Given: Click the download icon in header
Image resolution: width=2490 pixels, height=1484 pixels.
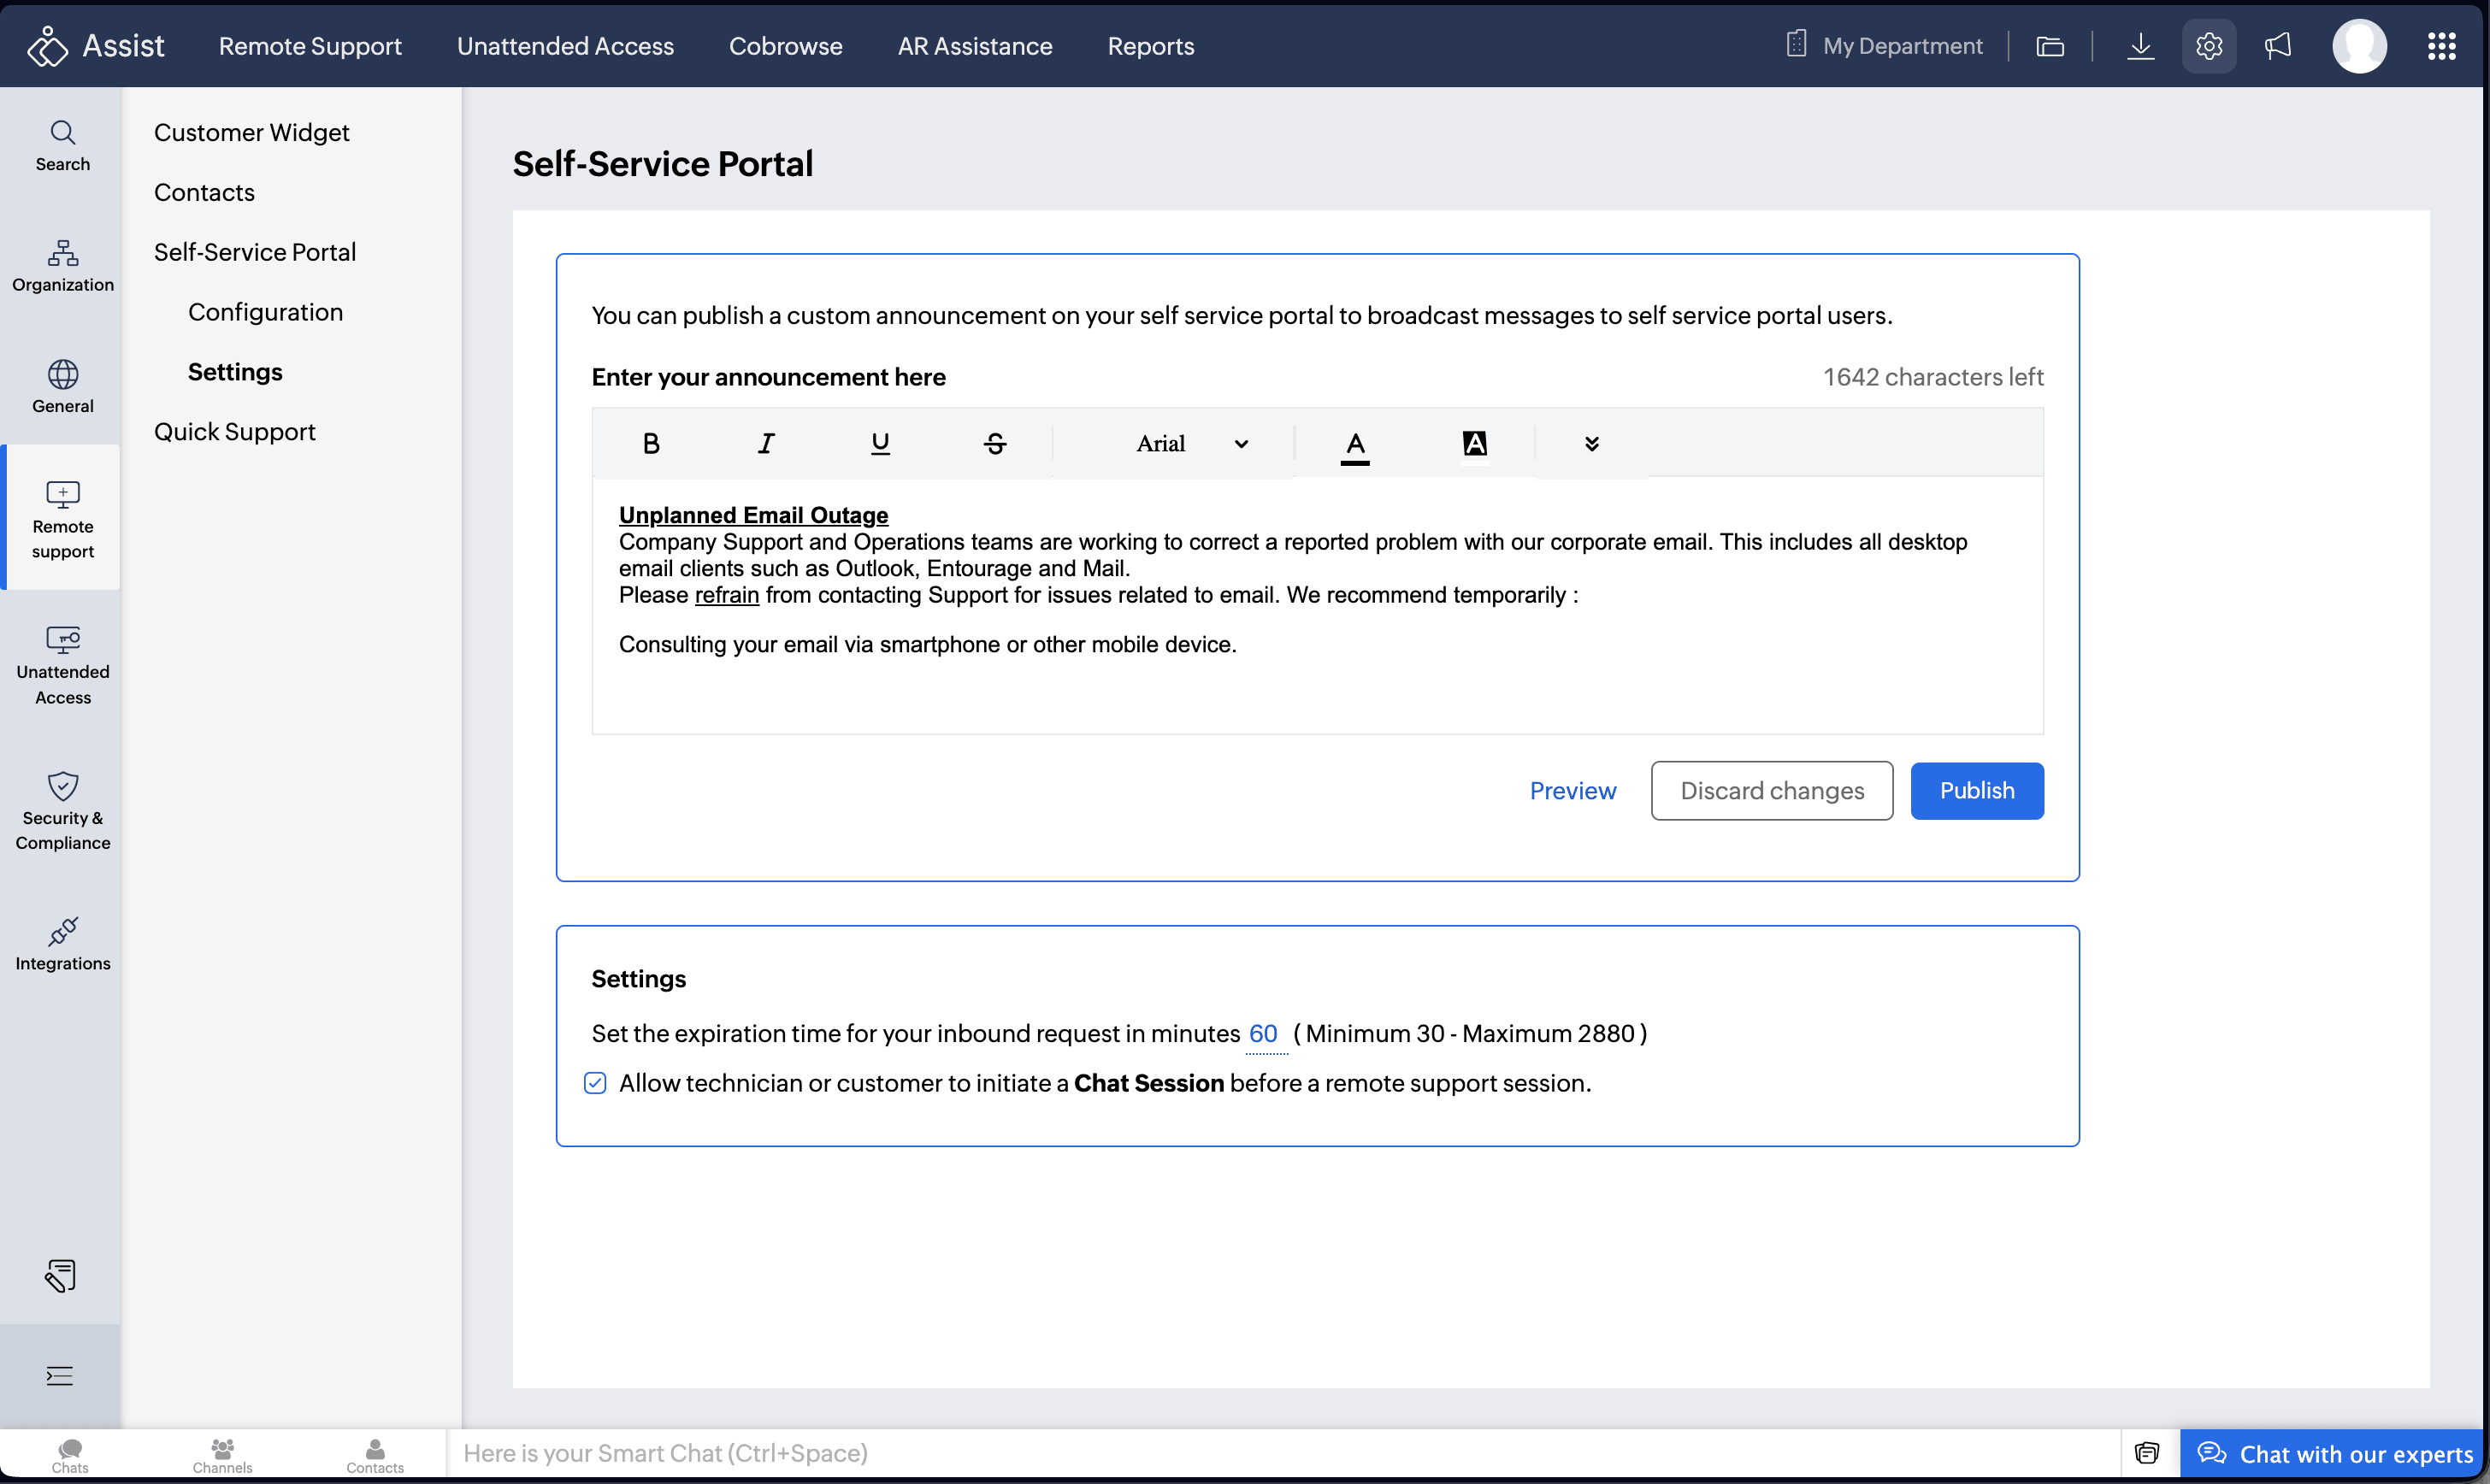Looking at the screenshot, I should [x=2140, y=46].
